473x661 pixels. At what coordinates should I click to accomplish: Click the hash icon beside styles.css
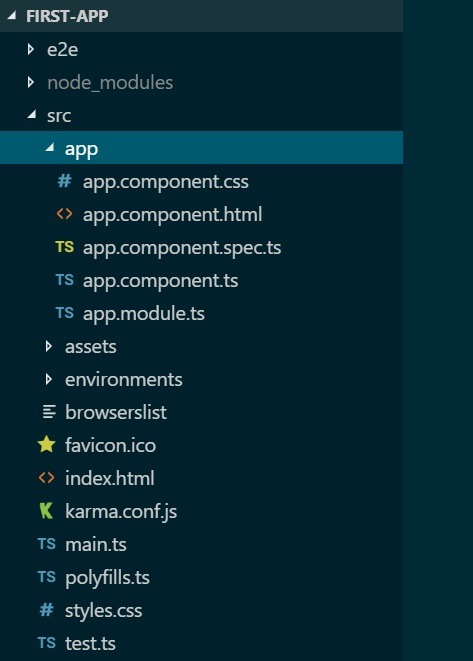[x=46, y=610]
